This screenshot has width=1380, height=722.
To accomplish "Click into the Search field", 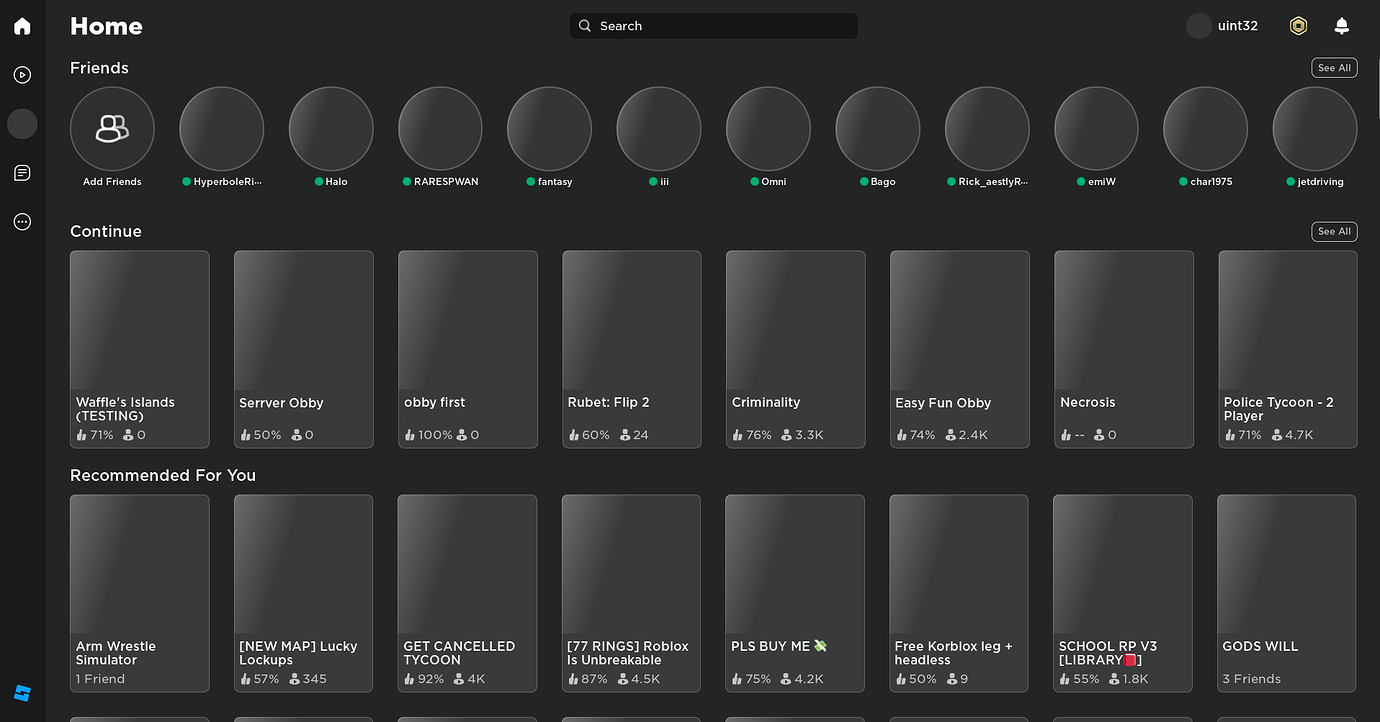I will (x=714, y=26).
